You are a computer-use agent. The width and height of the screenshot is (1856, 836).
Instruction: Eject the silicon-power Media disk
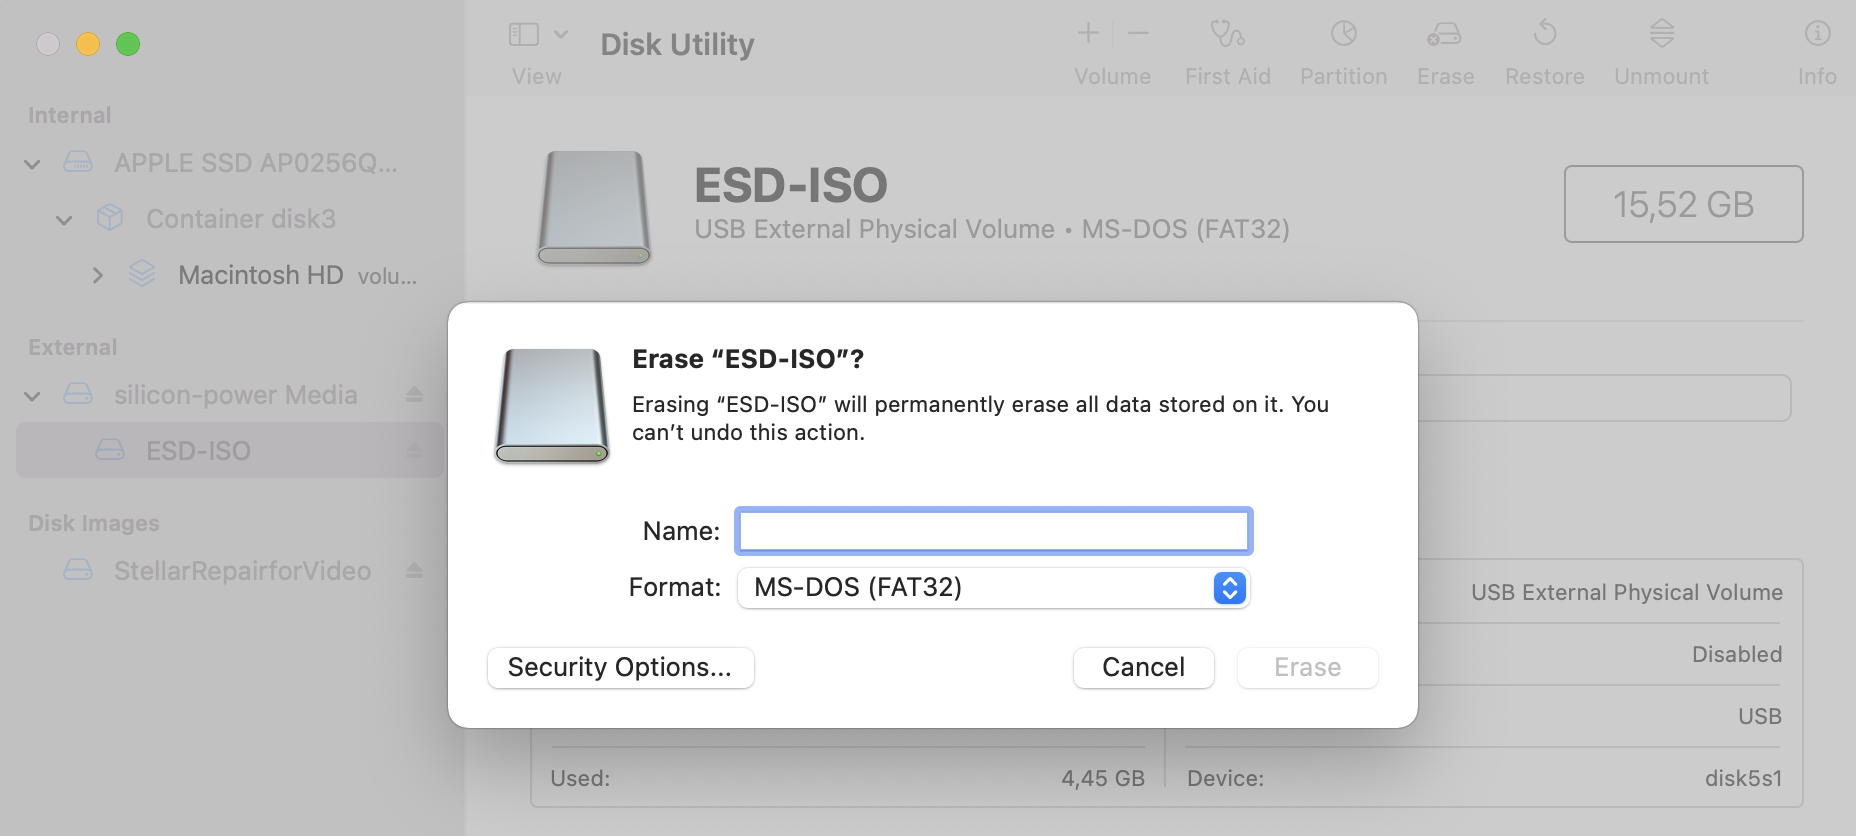click(414, 395)
